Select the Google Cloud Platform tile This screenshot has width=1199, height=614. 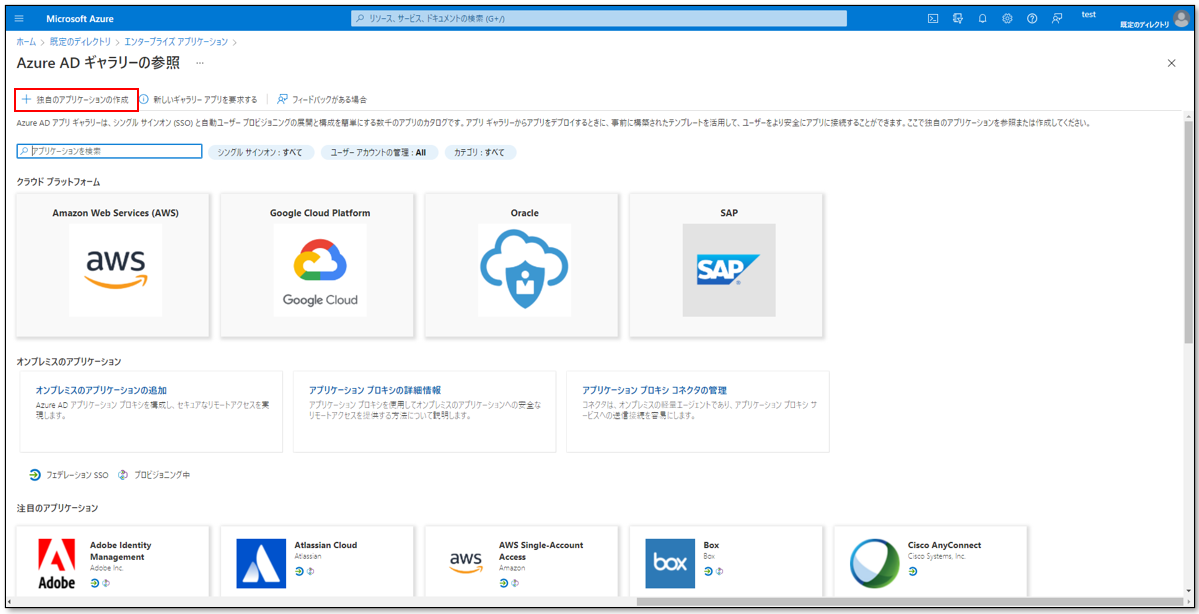click(319, 265)
